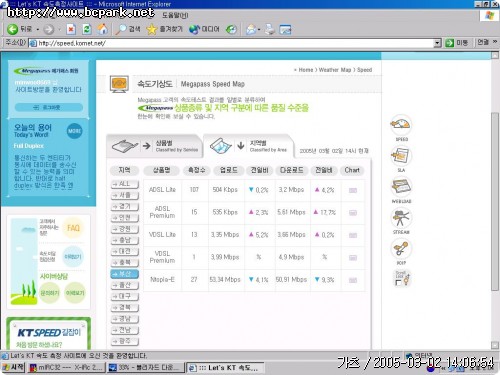The width and height of the screenshot is (500, 375).
Task: Click the green Refresh page icon
Action: tap(87, 29)
